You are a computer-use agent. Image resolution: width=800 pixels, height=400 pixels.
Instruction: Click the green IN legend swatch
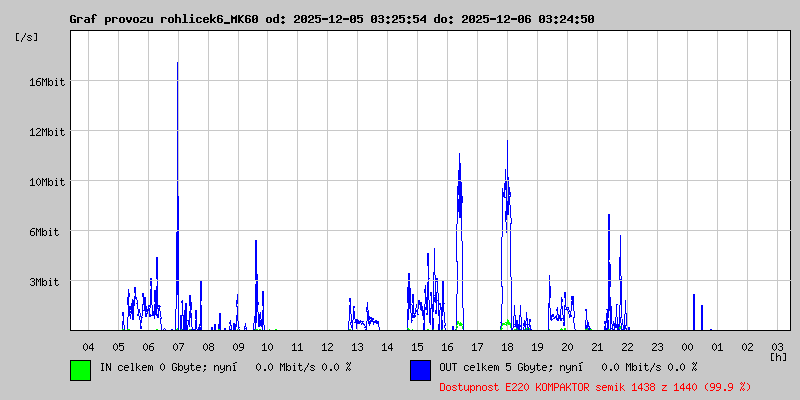tap(80, 370)
